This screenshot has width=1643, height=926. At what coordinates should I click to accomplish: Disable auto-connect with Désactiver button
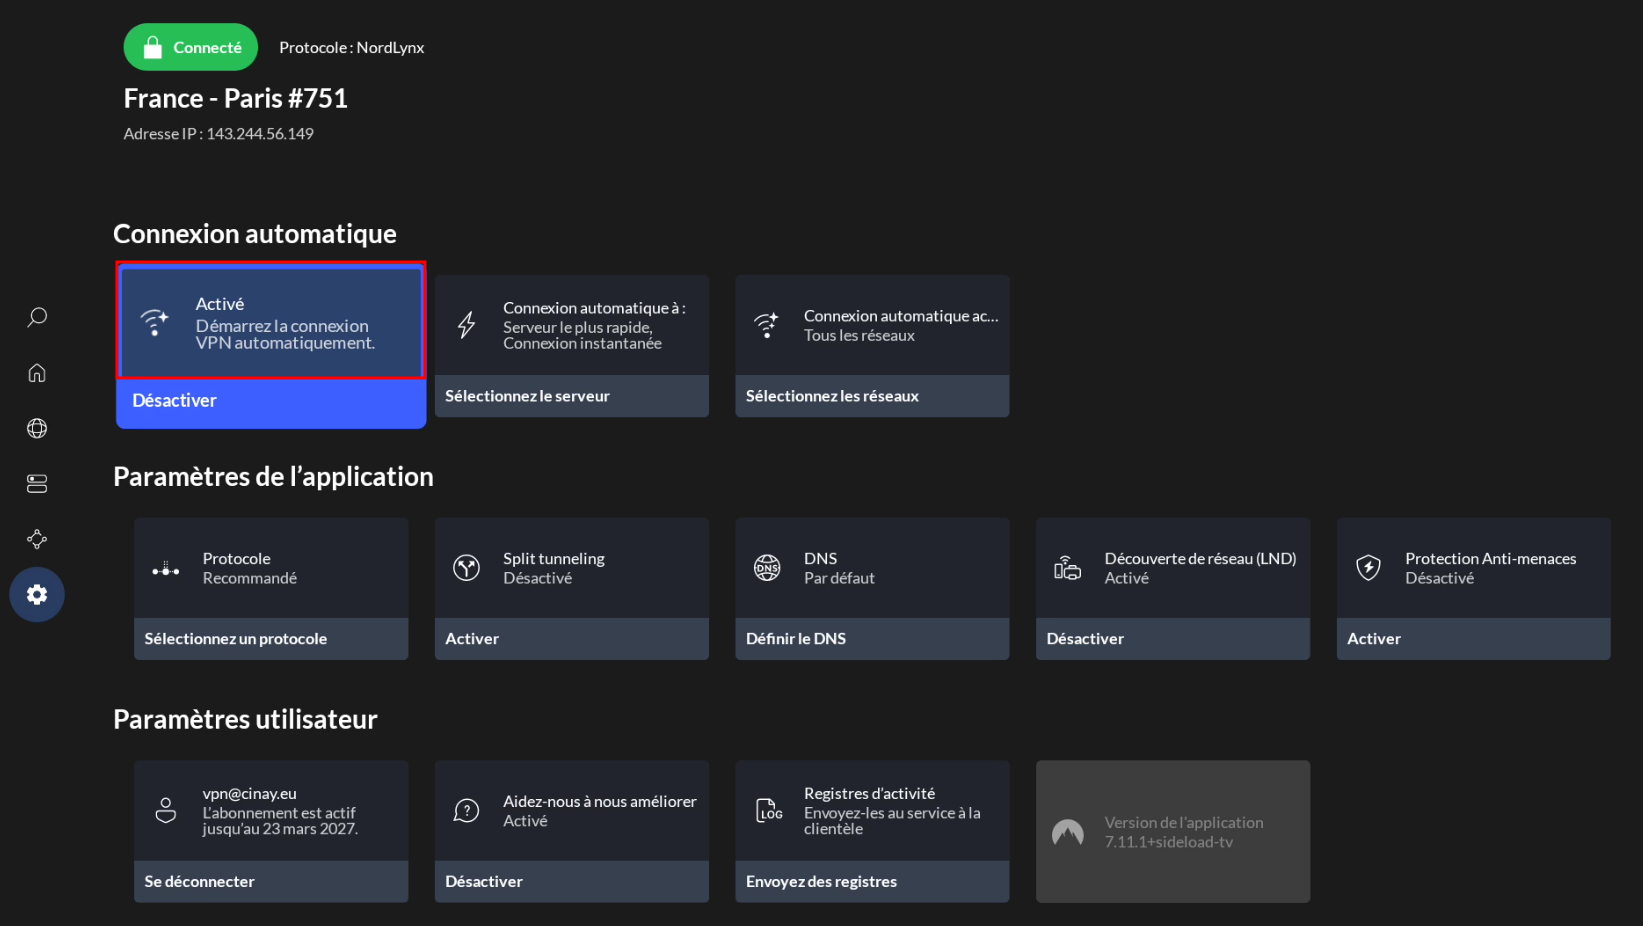coord(271,401)
